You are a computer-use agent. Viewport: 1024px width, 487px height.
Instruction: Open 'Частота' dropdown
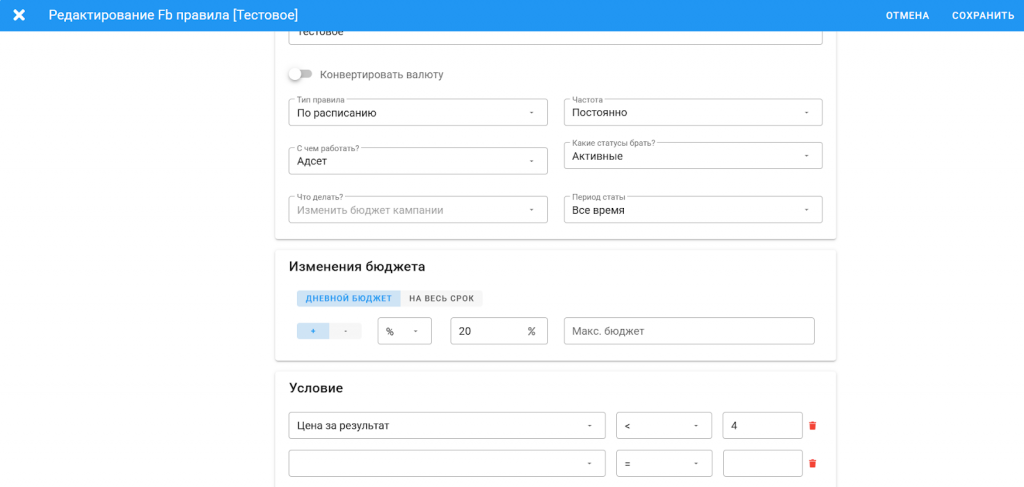pos(692,113)
